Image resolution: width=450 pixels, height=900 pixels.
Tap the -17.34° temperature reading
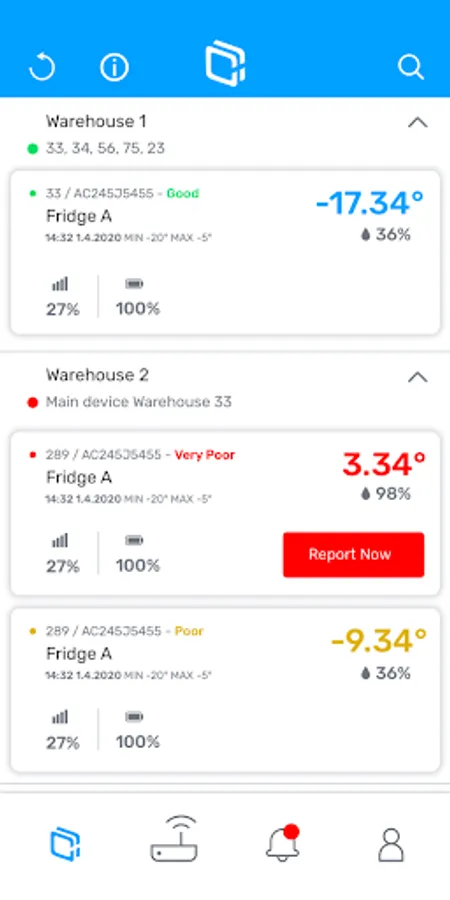point(370,203)
